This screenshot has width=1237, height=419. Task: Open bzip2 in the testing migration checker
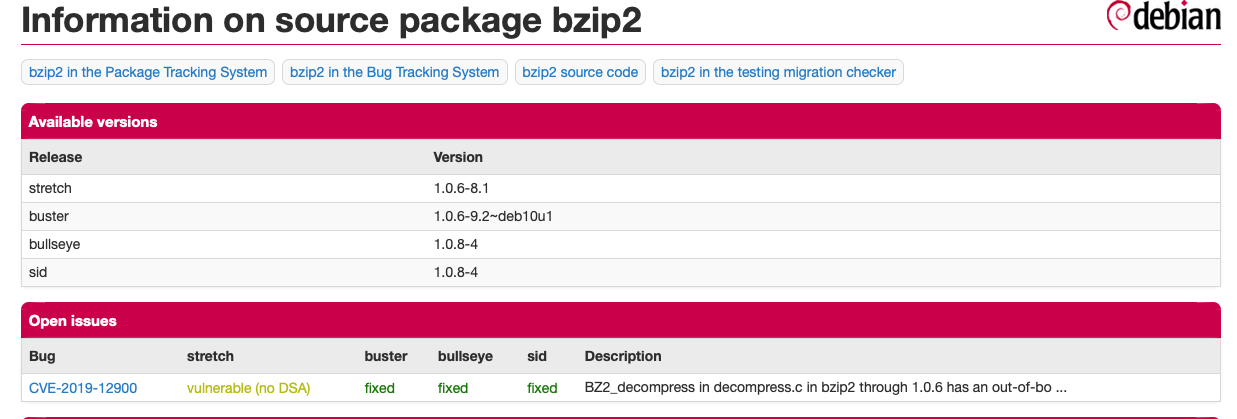click(778, 72)
